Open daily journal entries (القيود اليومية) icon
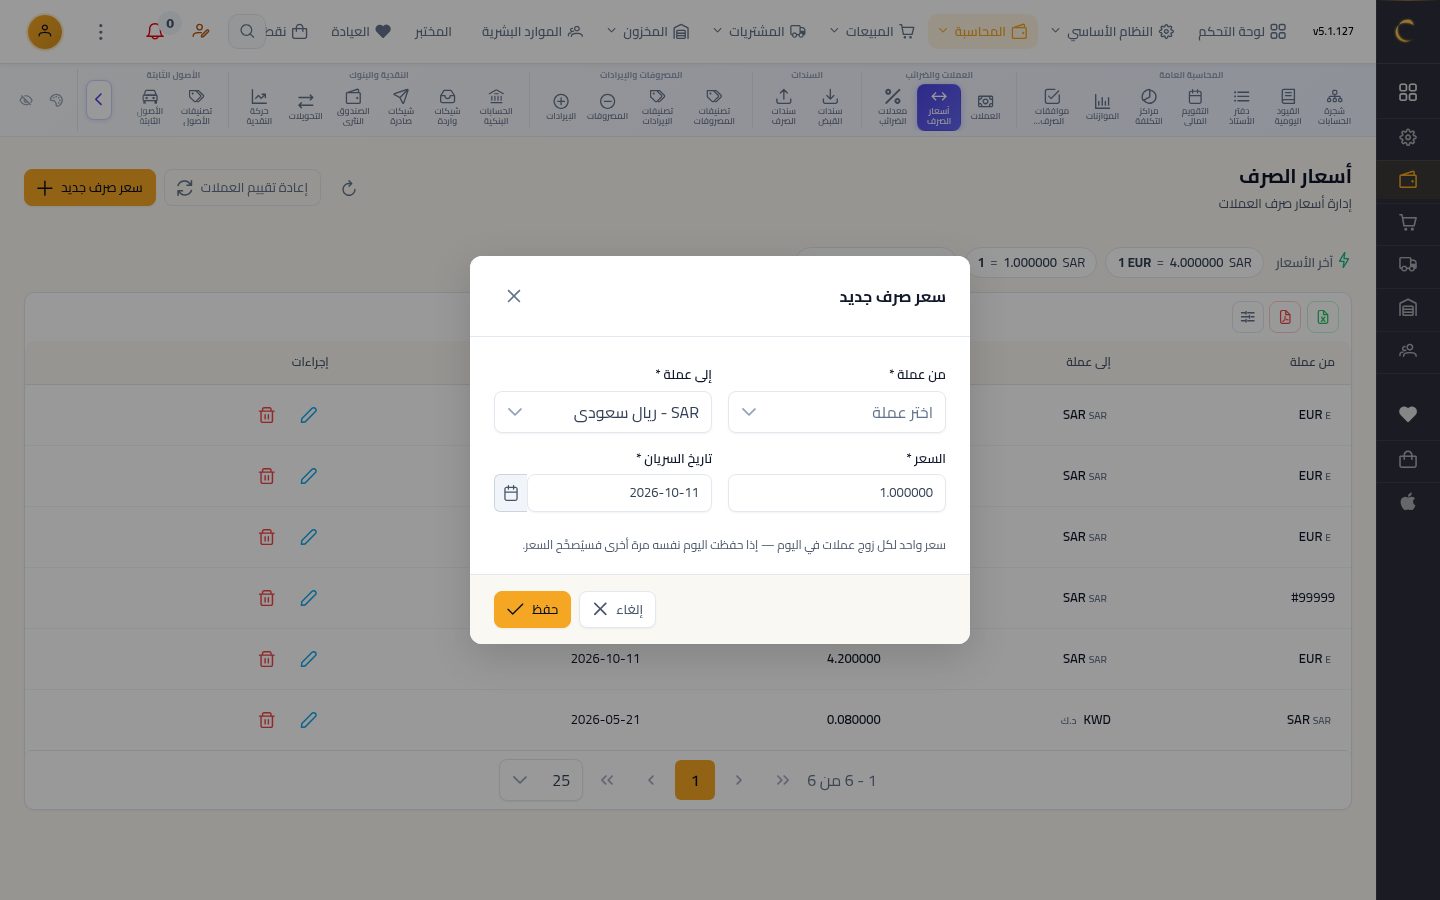The height and width of the screenshot is (900, 1440). 1288,107
